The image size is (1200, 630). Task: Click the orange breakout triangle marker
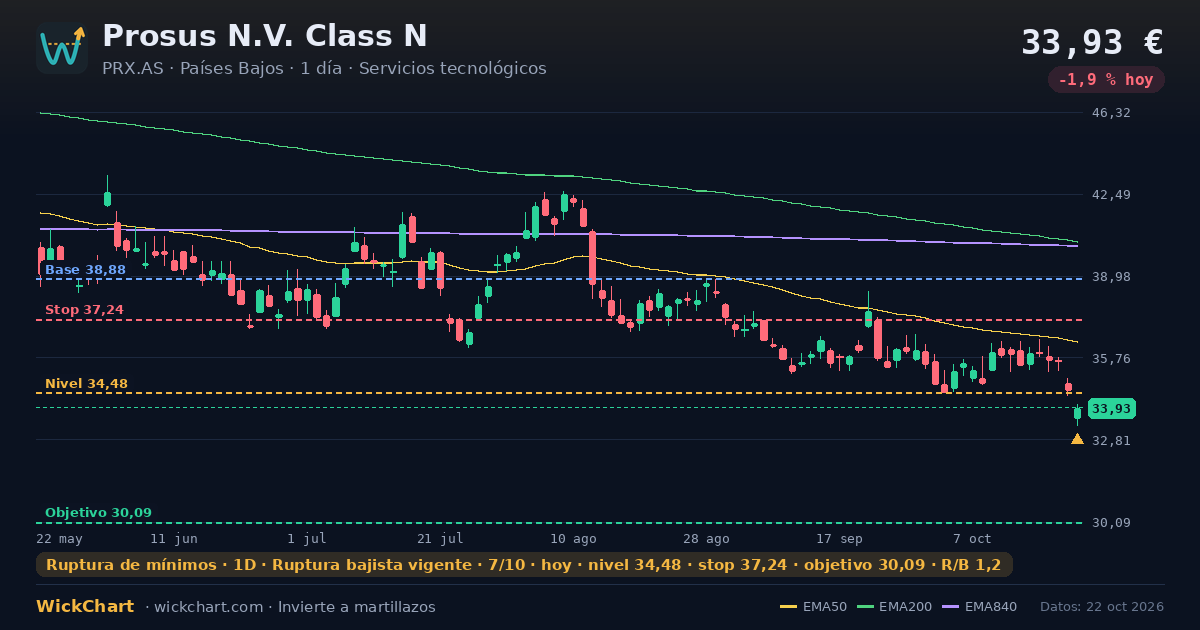coord(1077,438)
